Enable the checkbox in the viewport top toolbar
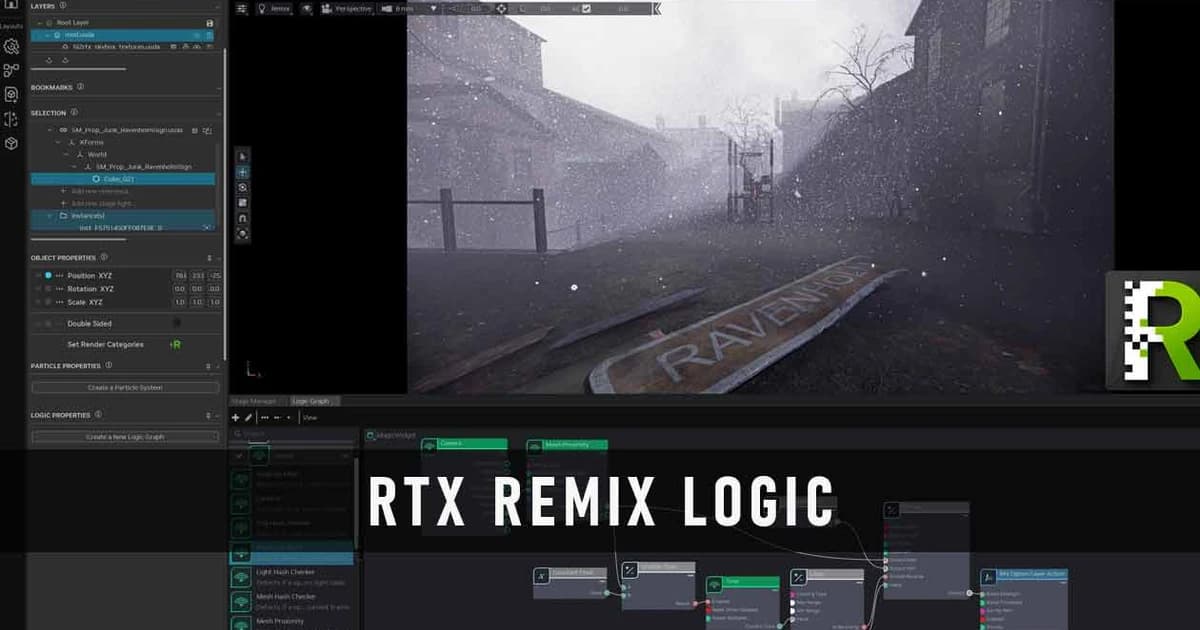Viewport: 1200px width, 630px height. tap(586, 8)
